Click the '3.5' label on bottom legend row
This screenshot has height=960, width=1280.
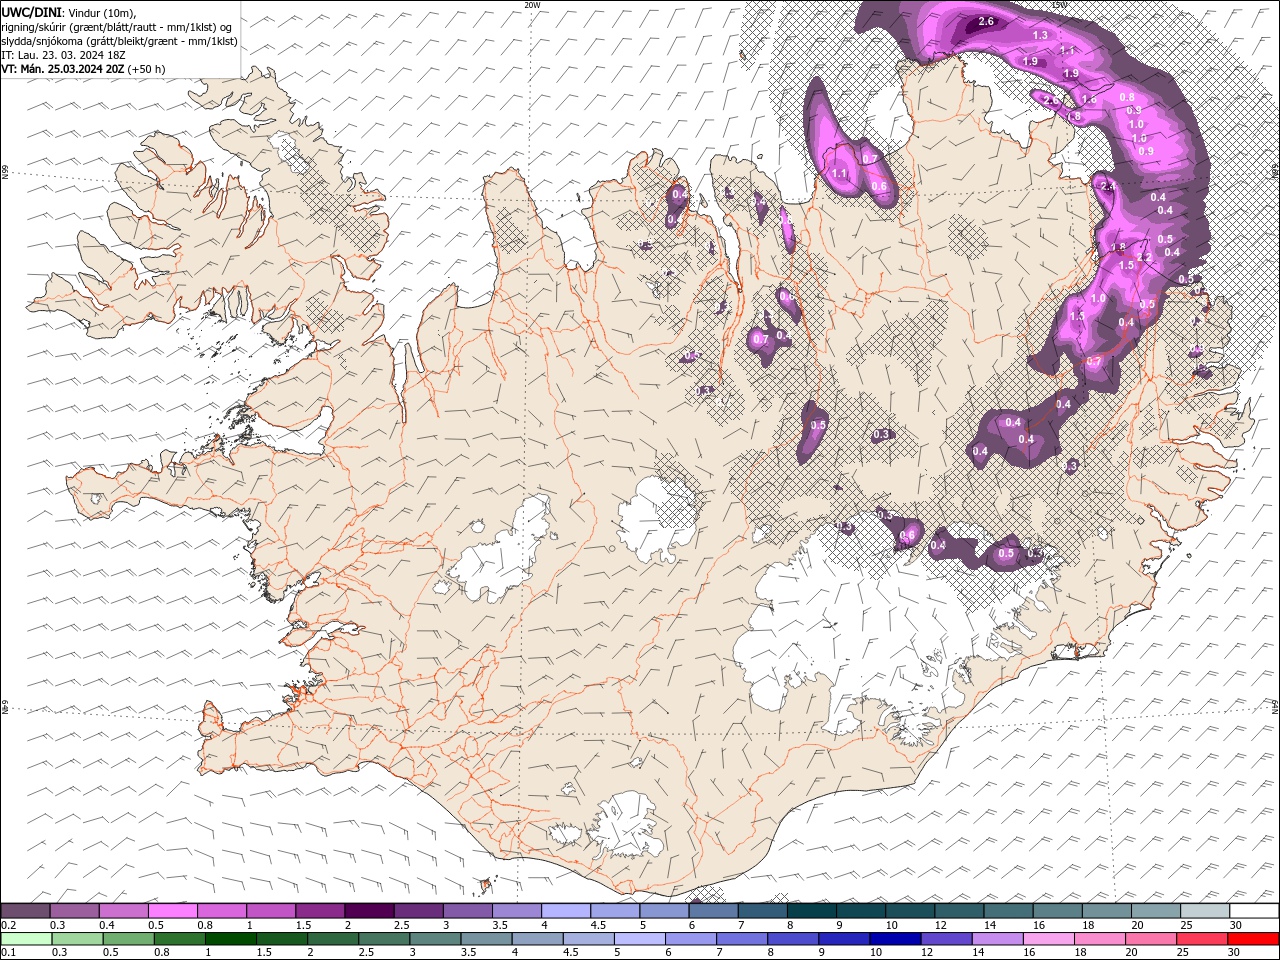467,953
